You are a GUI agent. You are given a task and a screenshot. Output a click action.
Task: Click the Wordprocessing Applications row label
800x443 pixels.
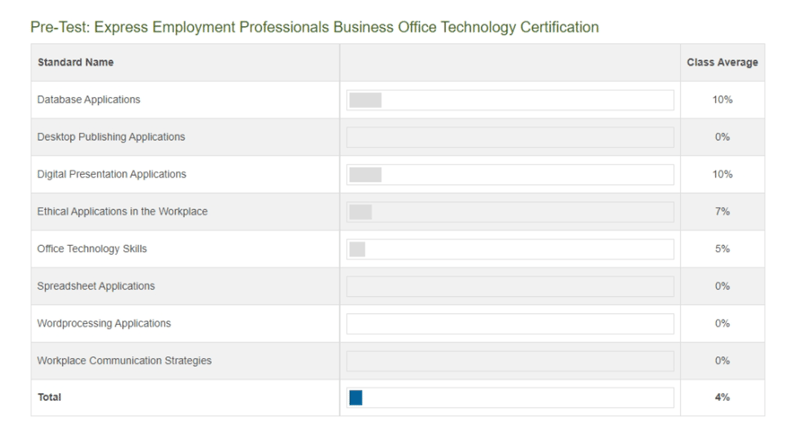[104, 323]
